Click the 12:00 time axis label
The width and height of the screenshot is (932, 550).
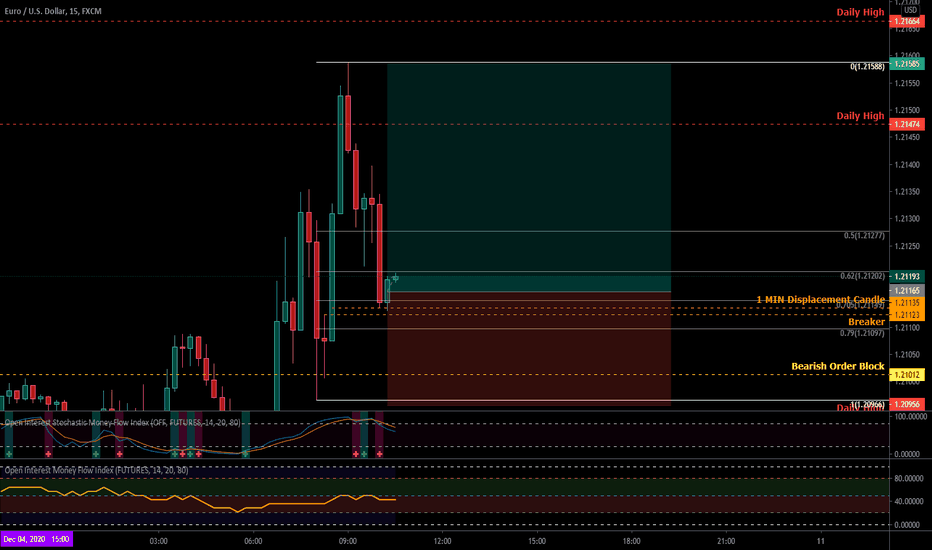click(442, 541)
